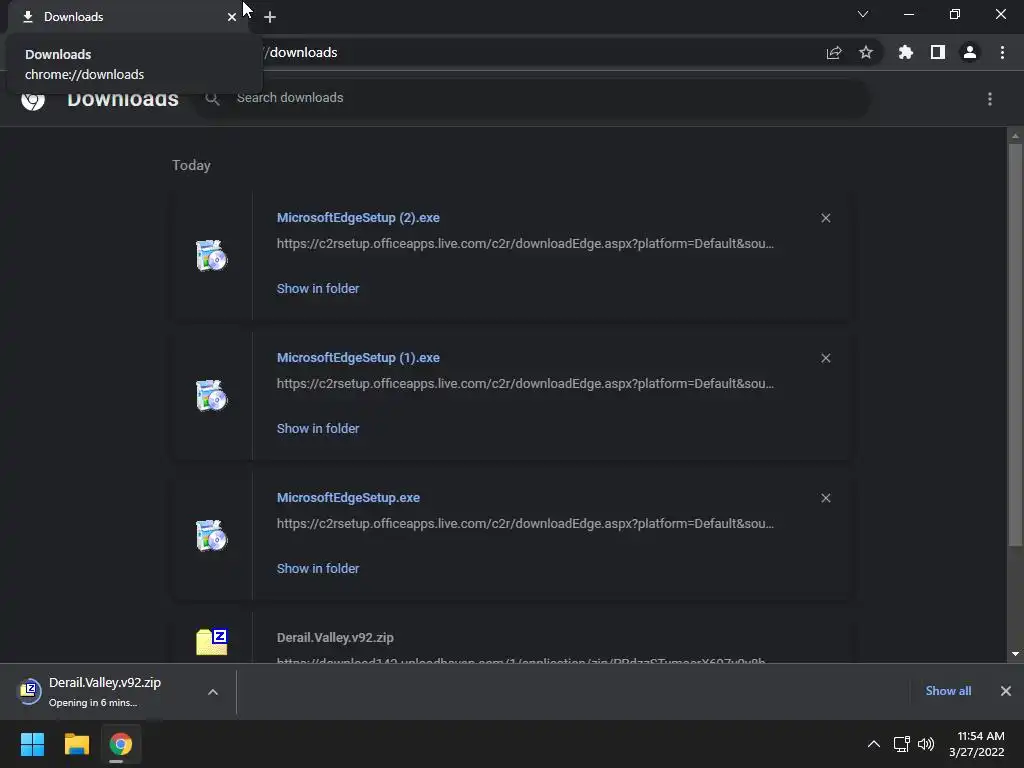The height and width of the screenshot is (768, 1024).
Task: Open MicrosoftEdgeSetup (1).exe file link
Action: pyautogui.click(x=358, y=358)
